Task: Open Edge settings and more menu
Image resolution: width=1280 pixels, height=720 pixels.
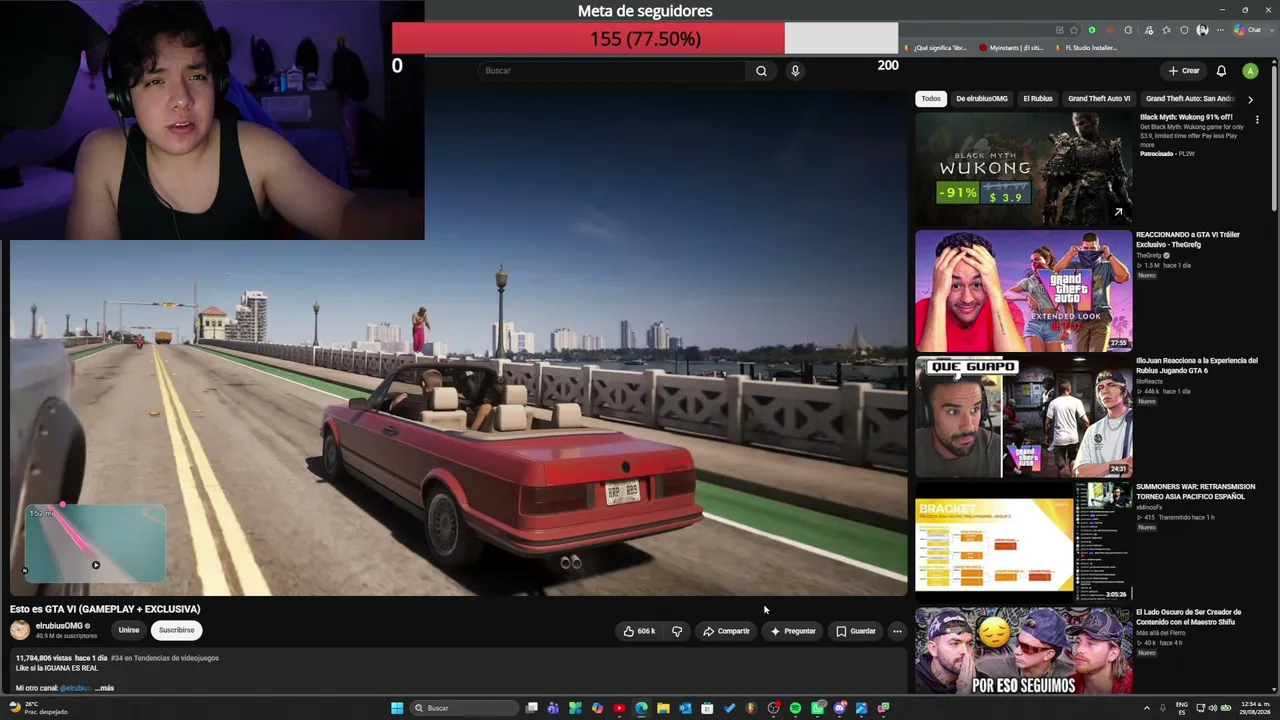Action: point(1220,30)
